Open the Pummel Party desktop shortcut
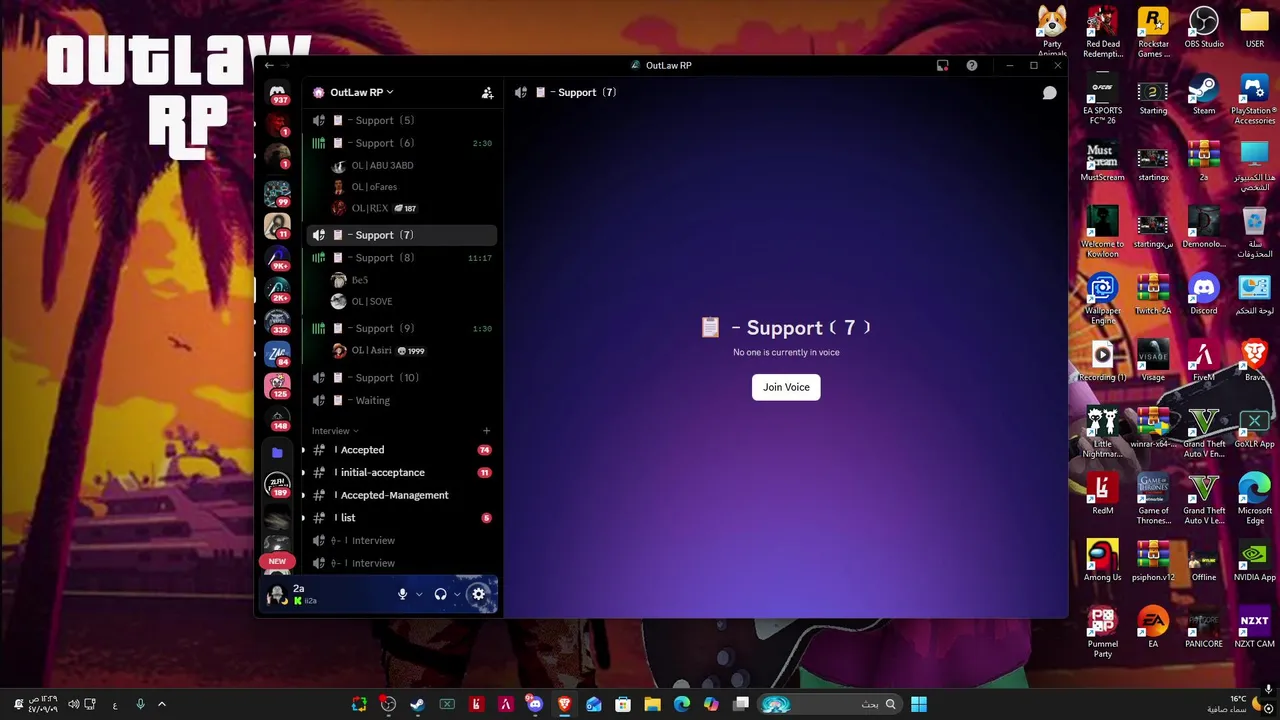1280x720 pixels. point(1102,633)
